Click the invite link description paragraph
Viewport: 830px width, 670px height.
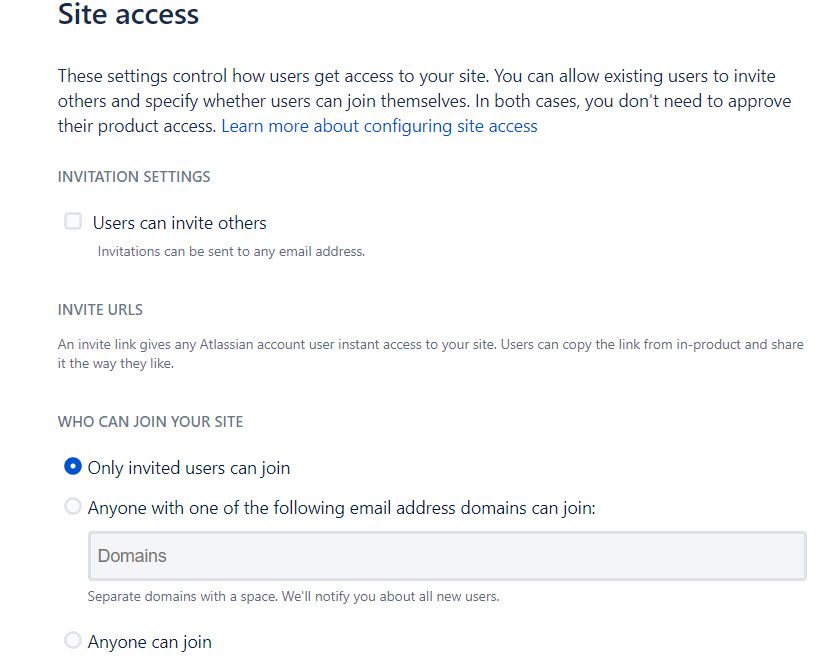pos(430,353)
